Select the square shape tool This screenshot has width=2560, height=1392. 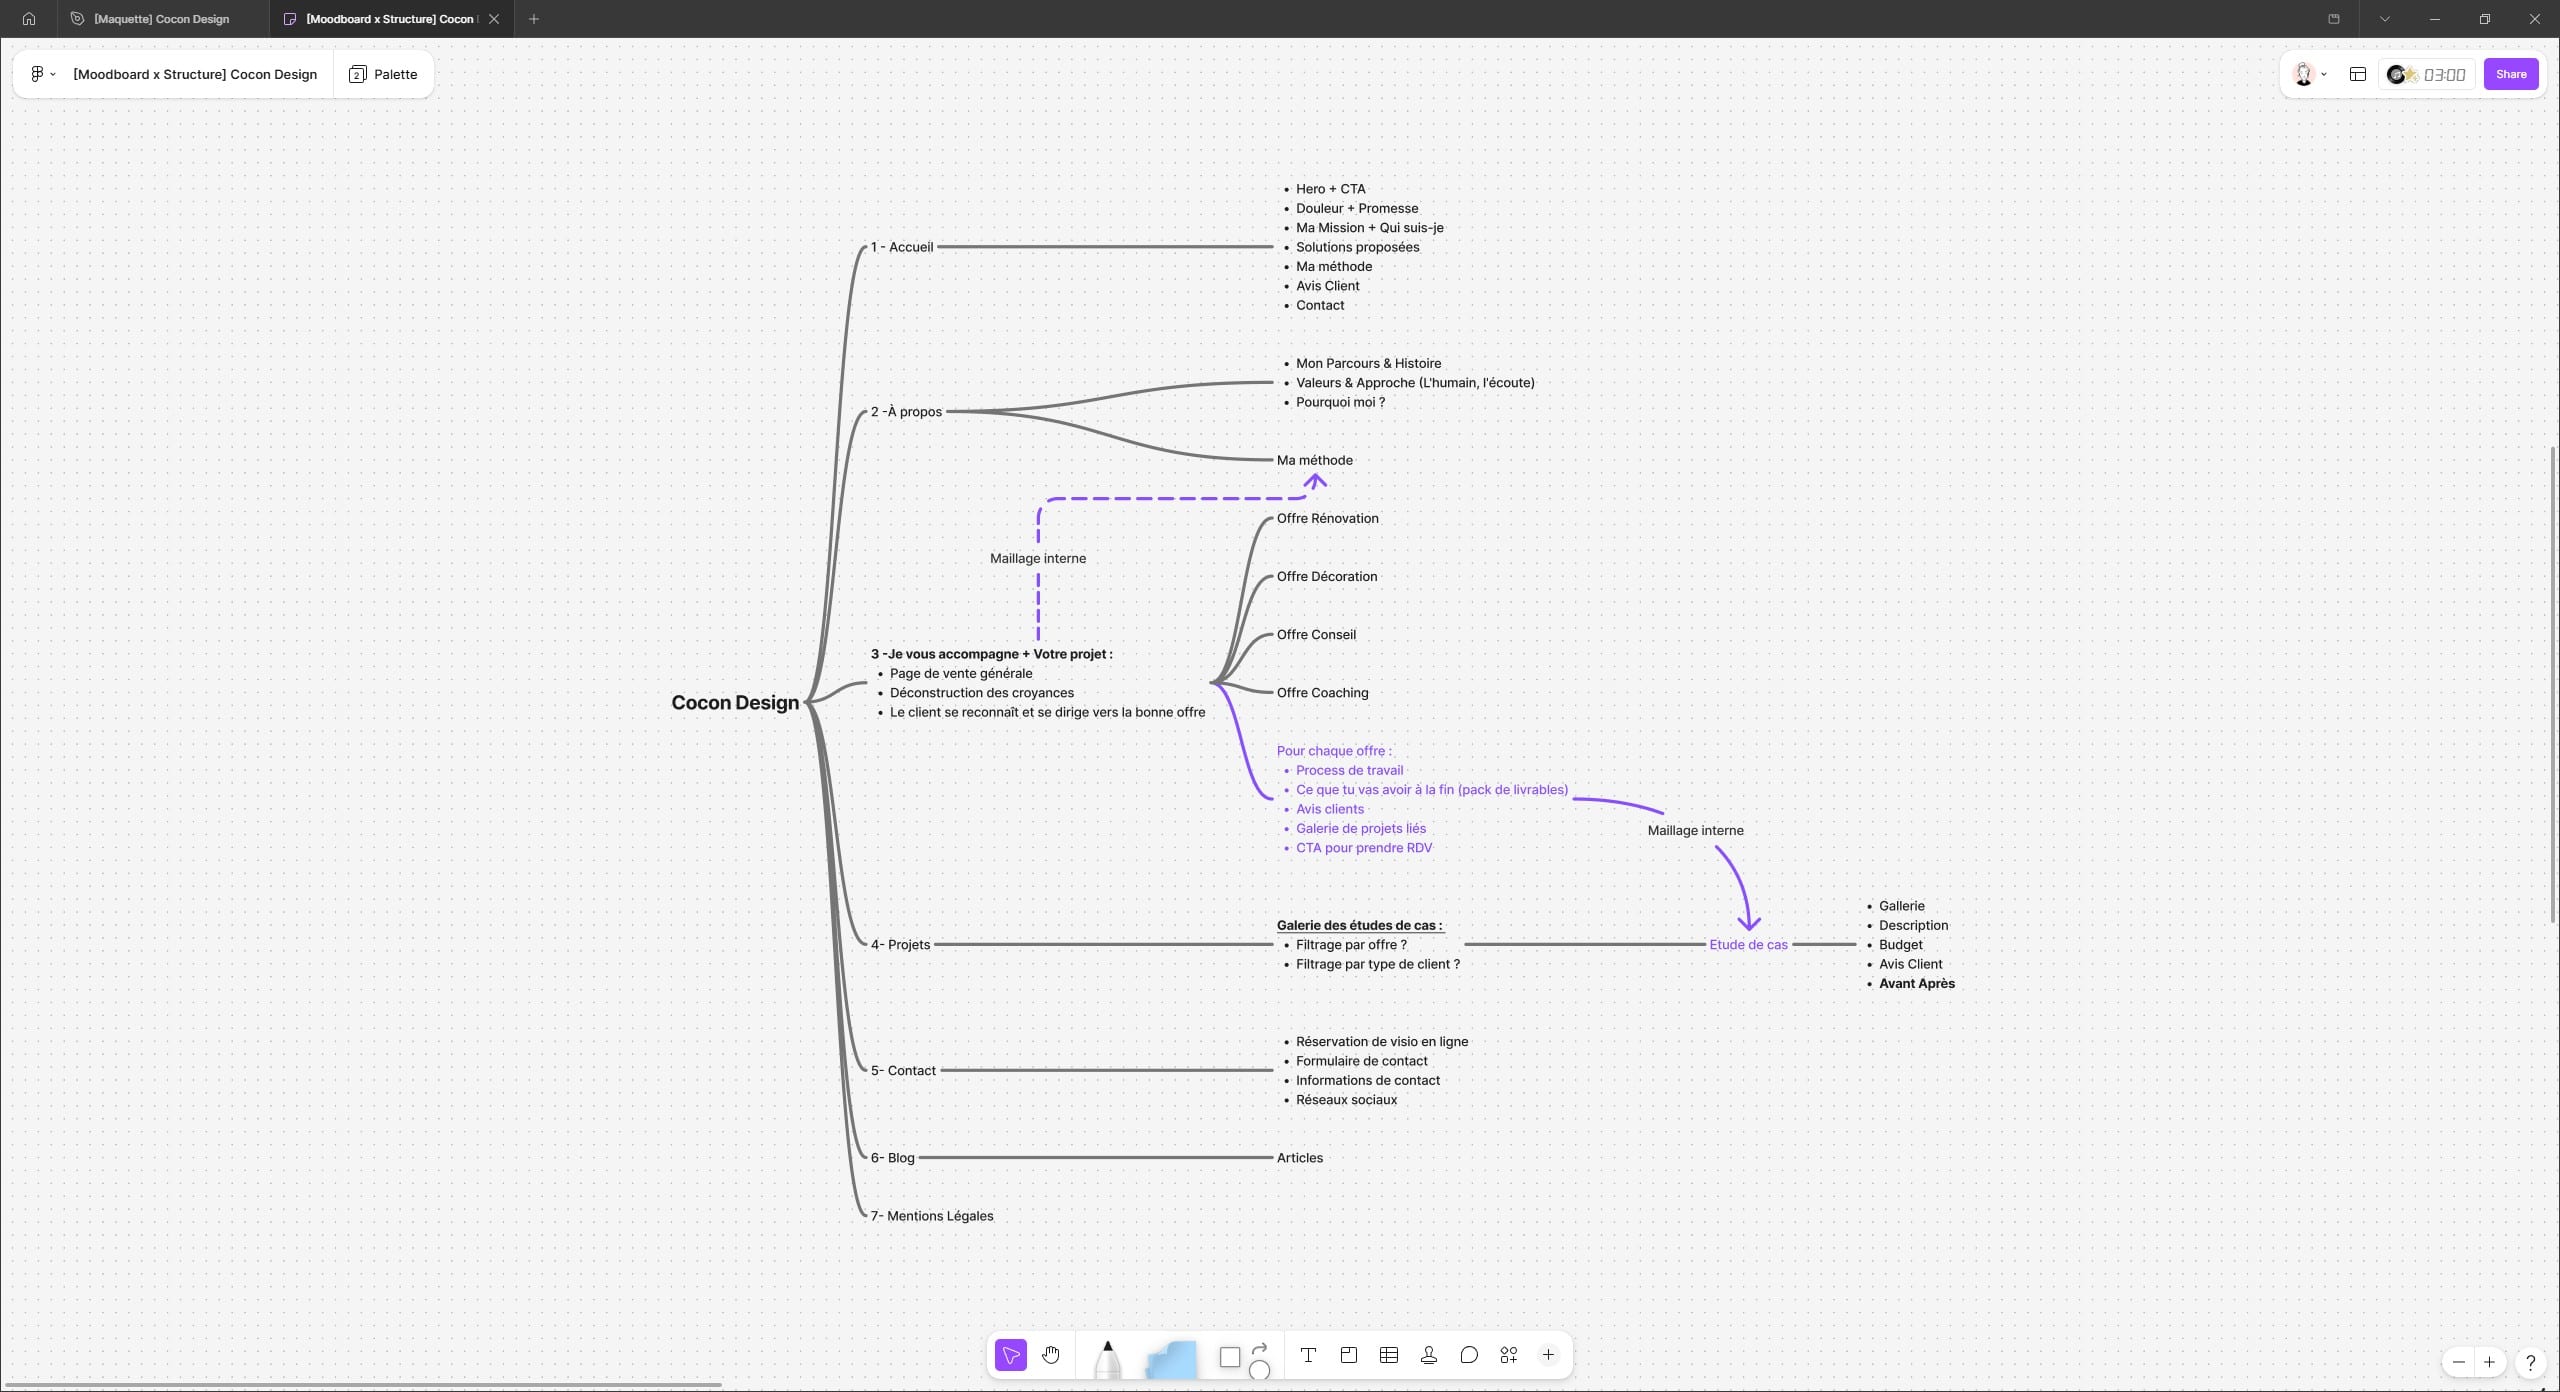[1230, 1357]
